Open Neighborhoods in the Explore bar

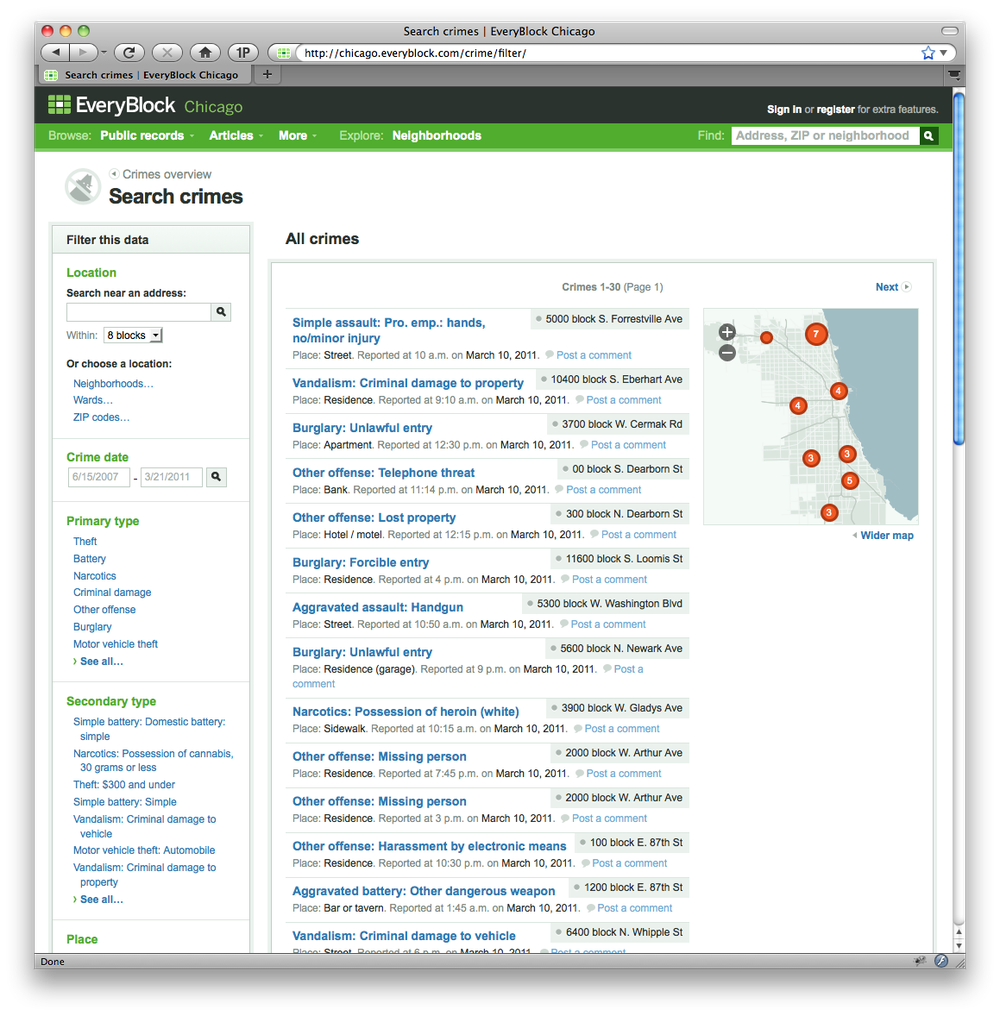pos(436,135)
